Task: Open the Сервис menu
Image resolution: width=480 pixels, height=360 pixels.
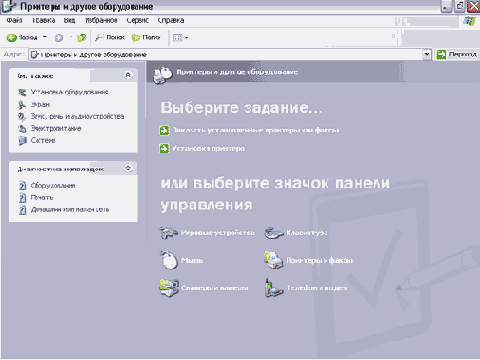Action: tap(137, 20)
